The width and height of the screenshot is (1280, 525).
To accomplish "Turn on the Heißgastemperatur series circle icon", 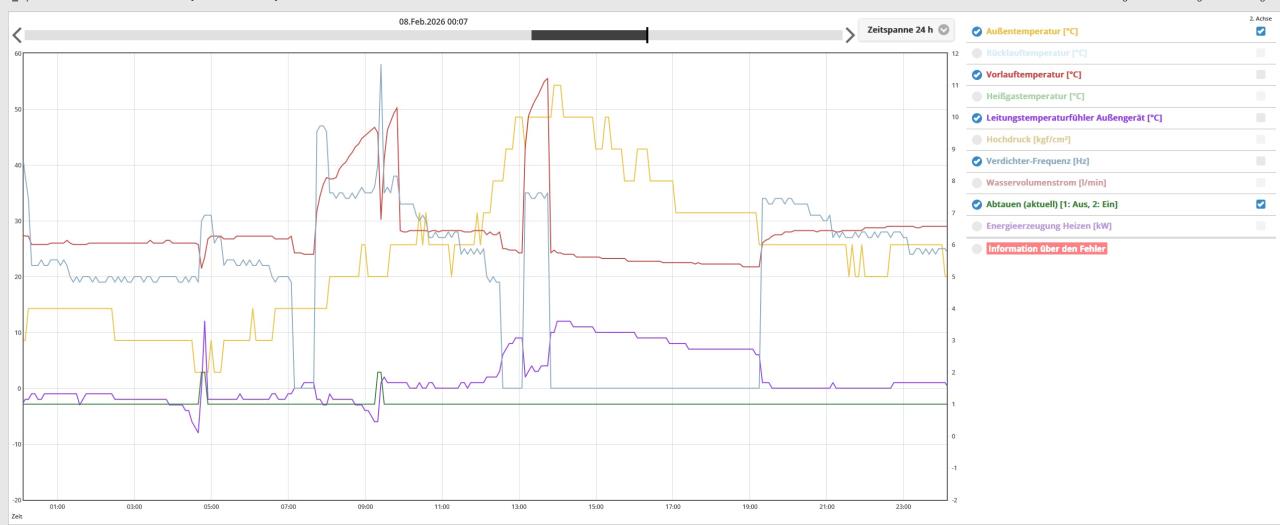I will pyautogui.click(x=977, y=97).
